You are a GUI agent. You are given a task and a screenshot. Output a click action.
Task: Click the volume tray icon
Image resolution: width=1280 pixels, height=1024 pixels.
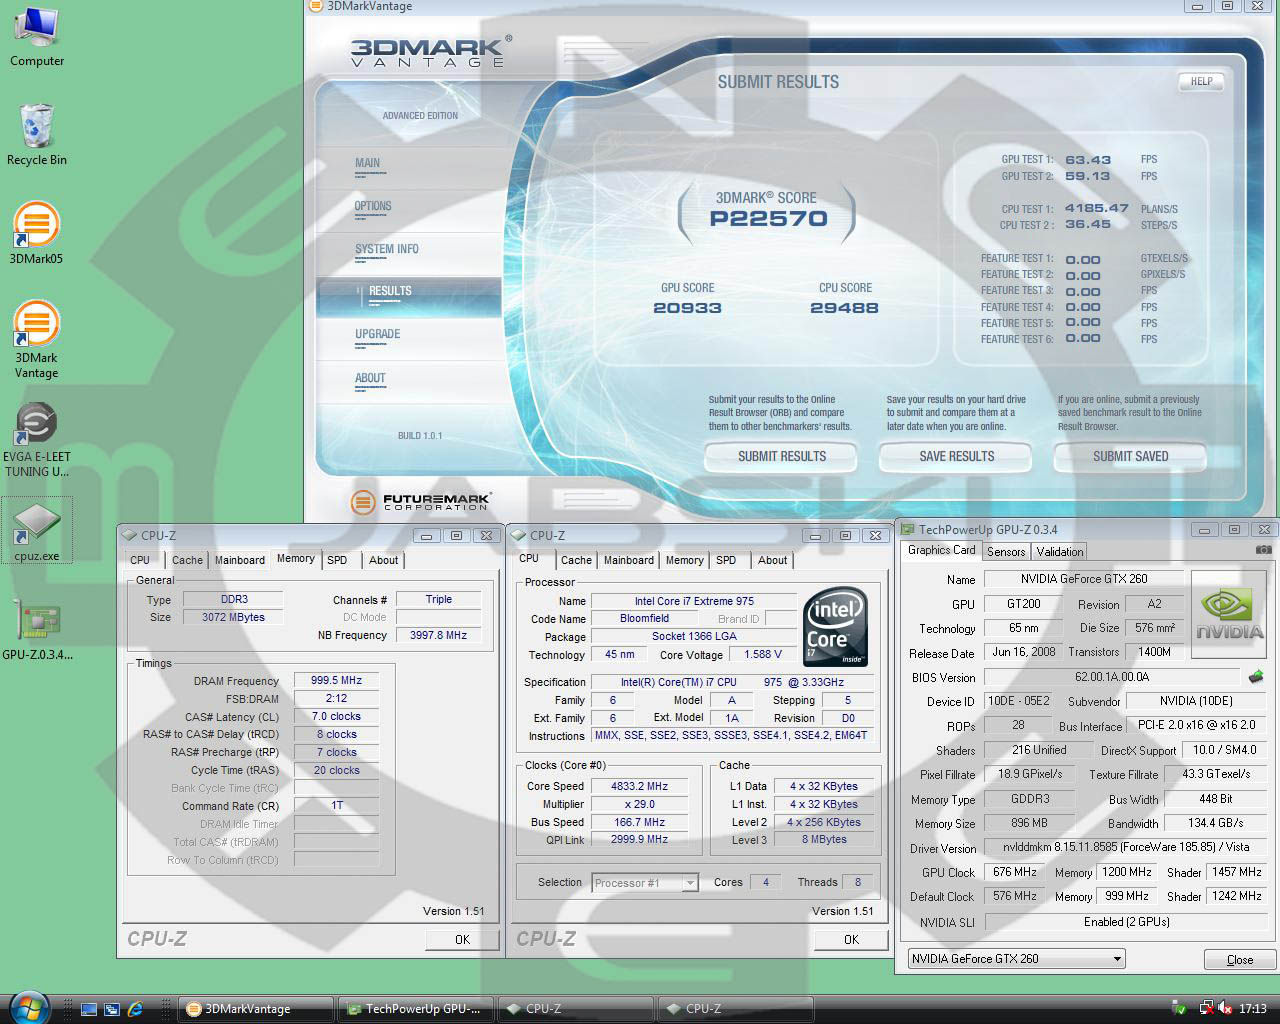(x=1226, y=1009)
